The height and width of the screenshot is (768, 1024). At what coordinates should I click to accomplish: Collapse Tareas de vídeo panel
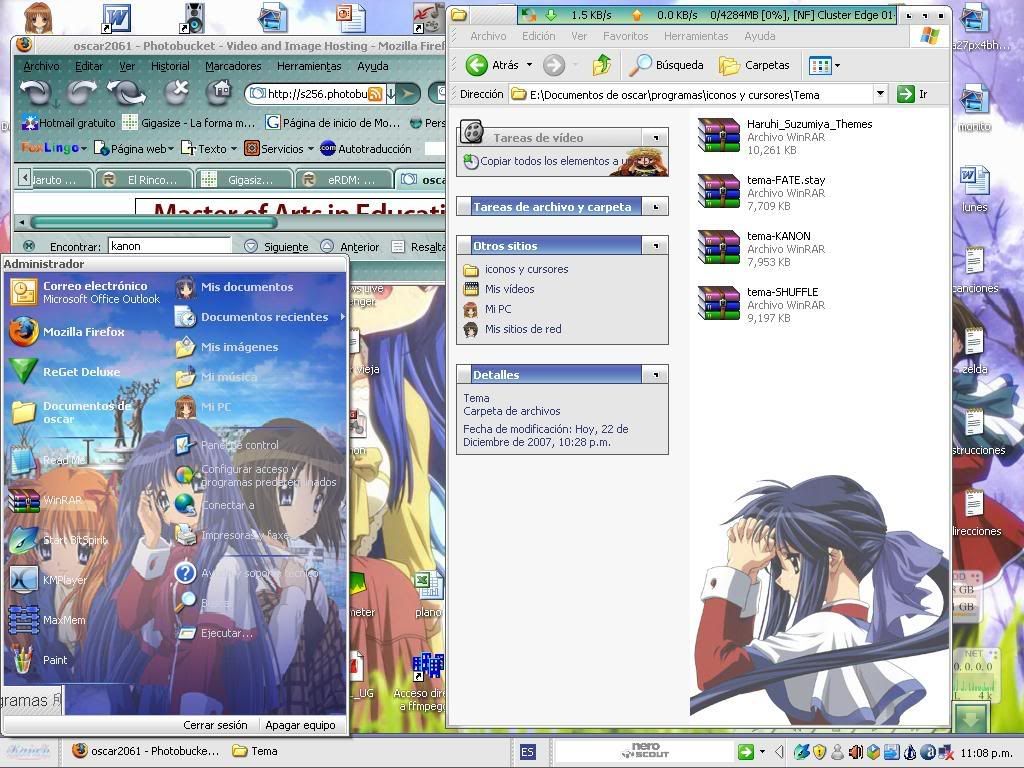(x=655, y=138)
